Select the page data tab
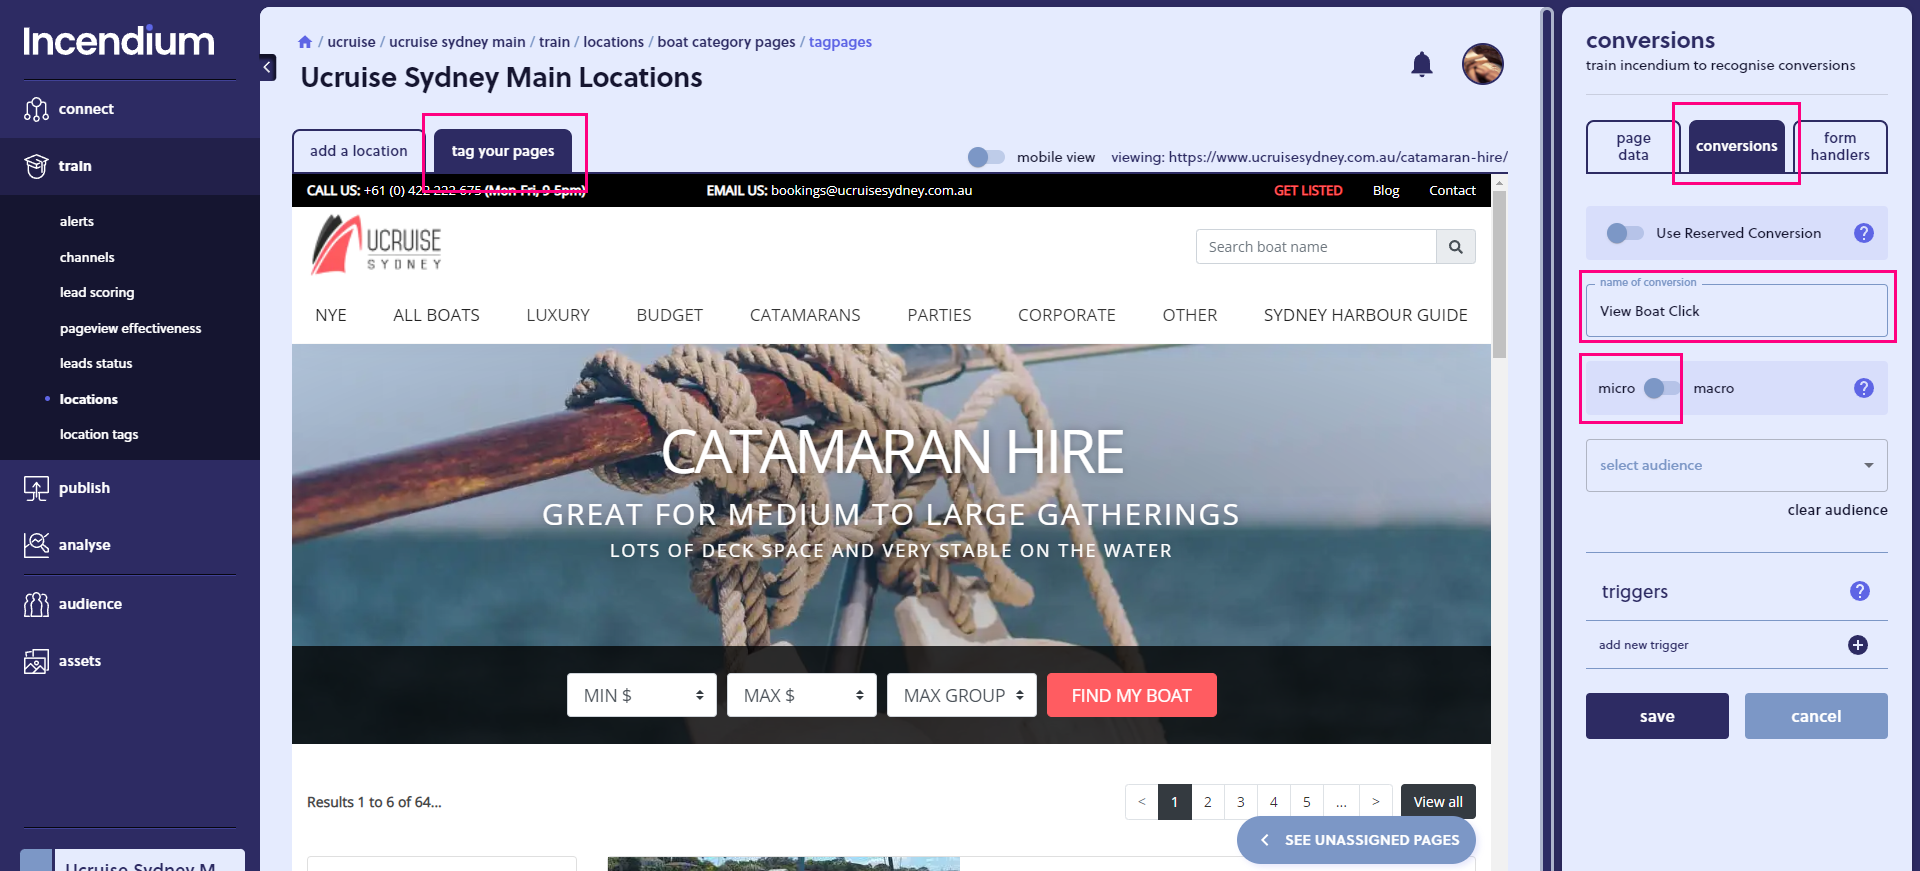Viewport: 1920px width, 871px height. tap(1633, 147)
